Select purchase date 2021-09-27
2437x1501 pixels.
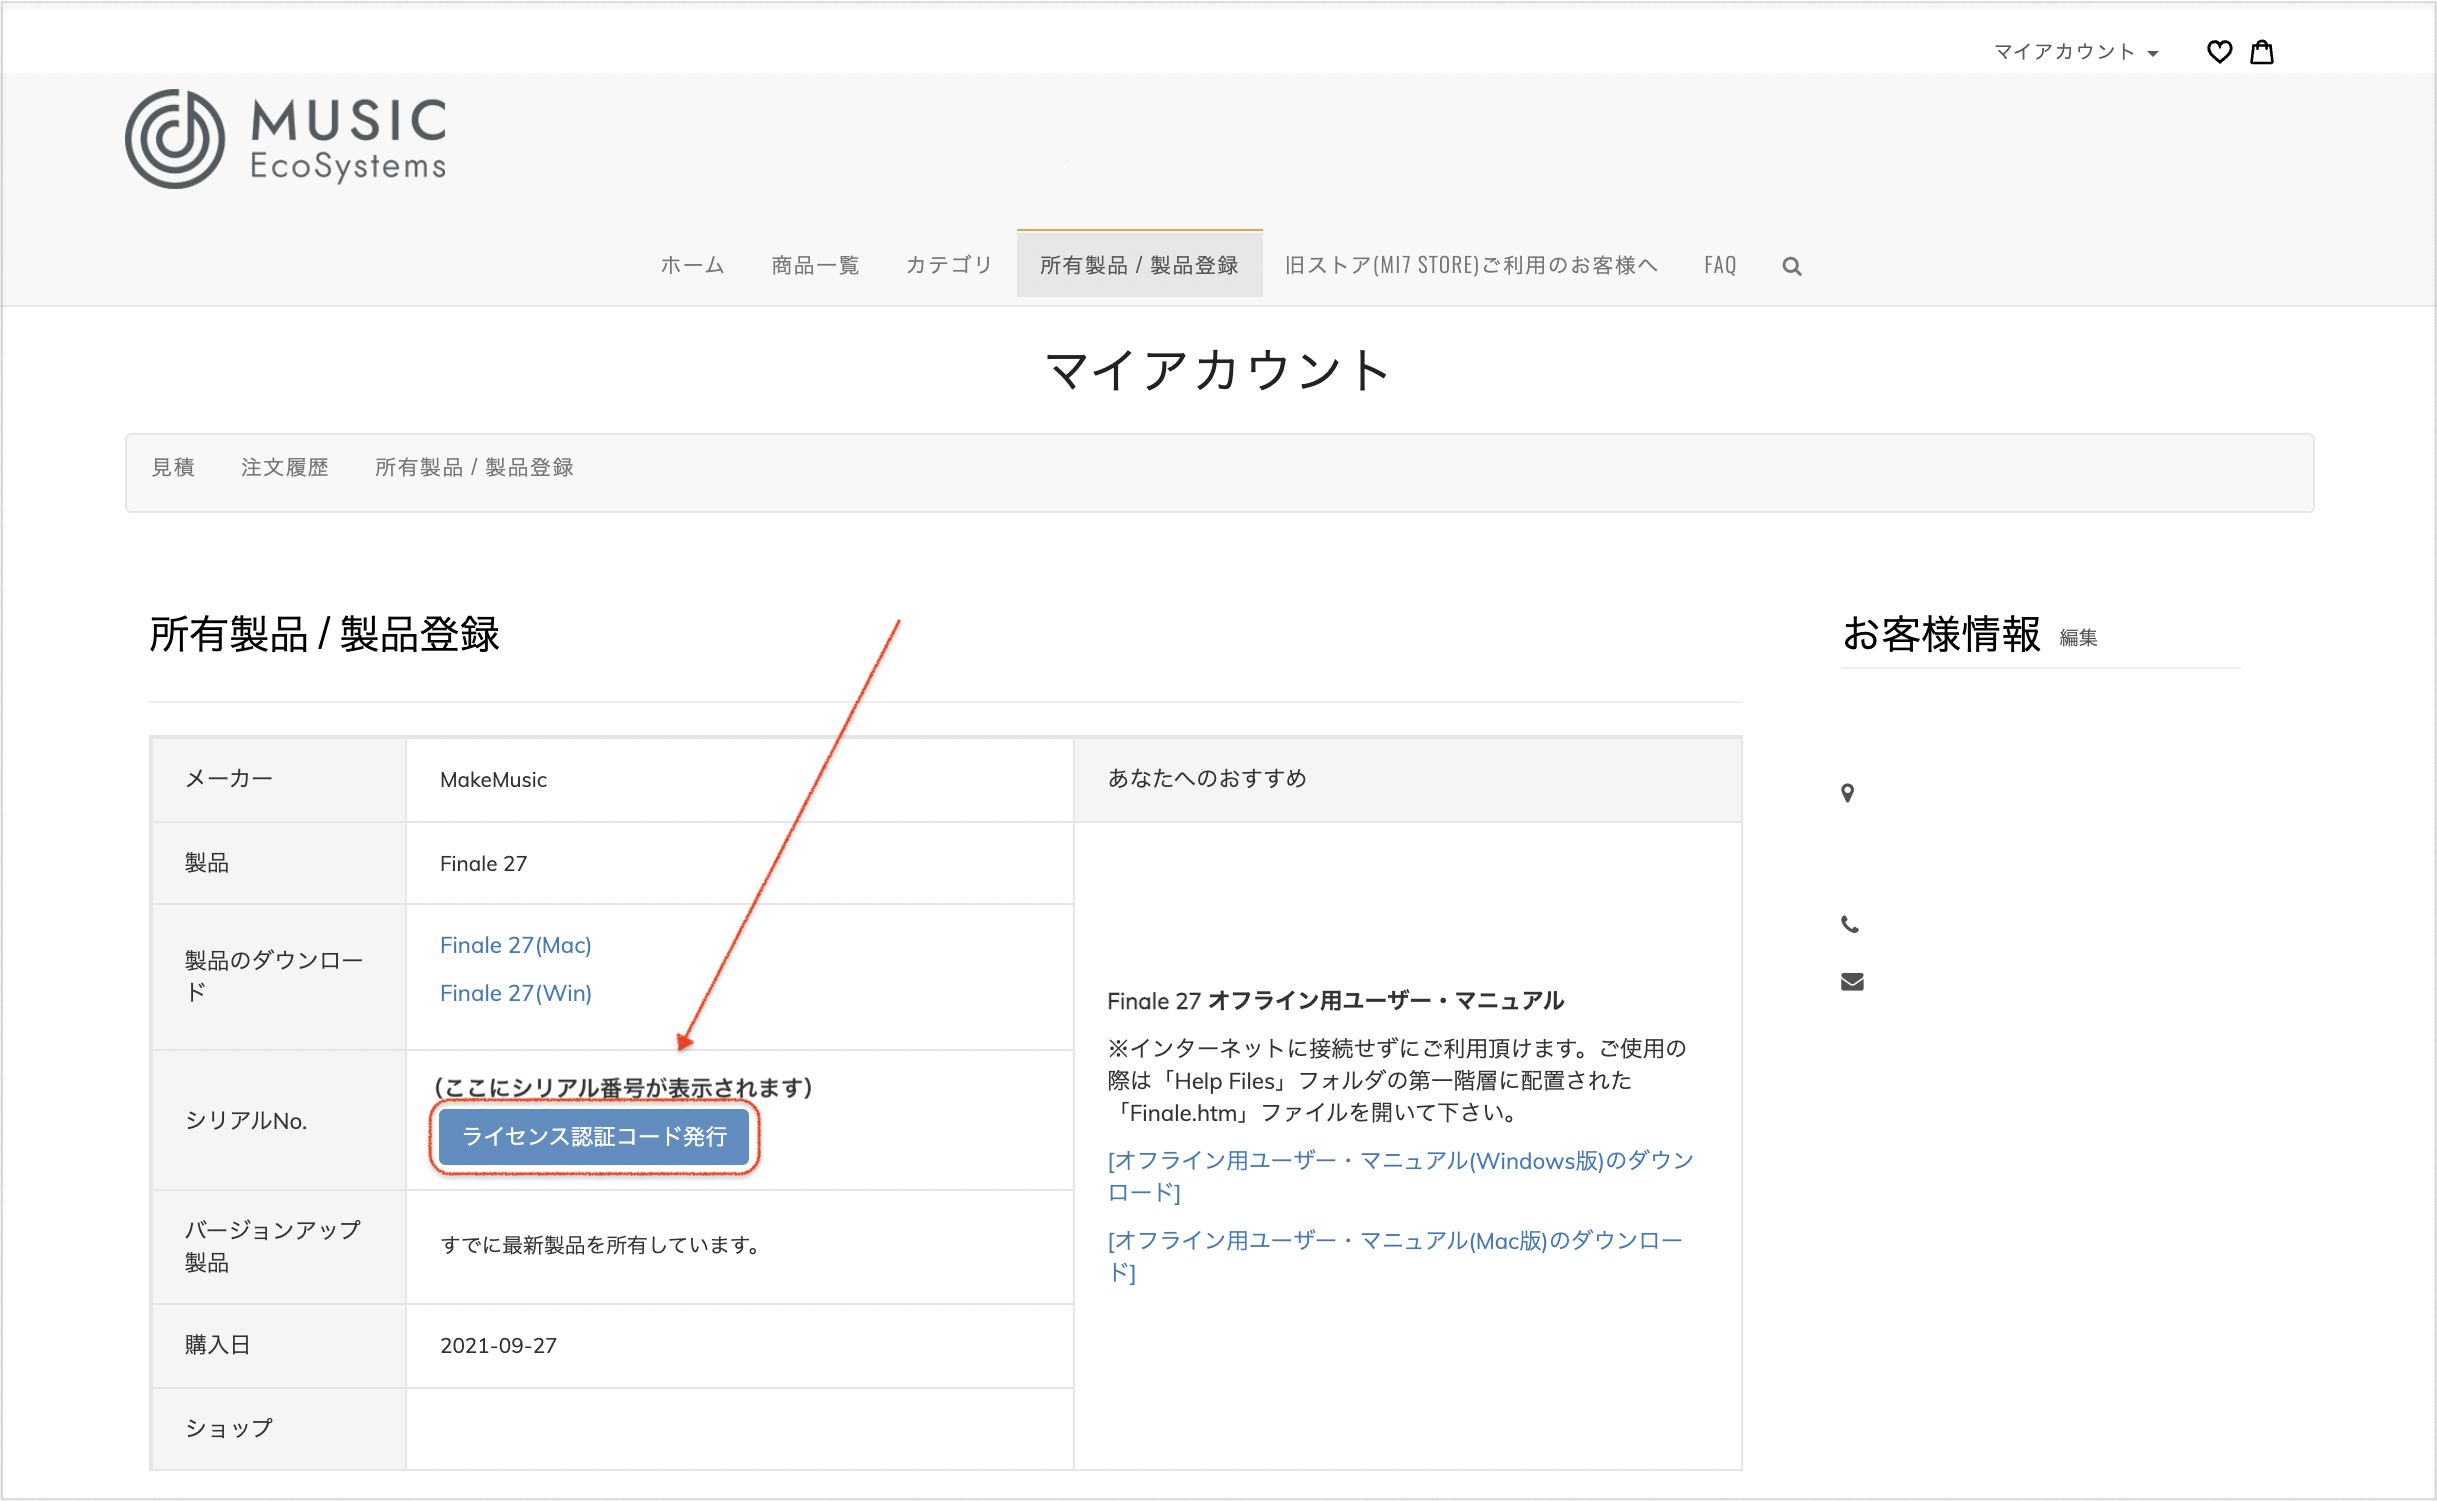[498, 1345]
